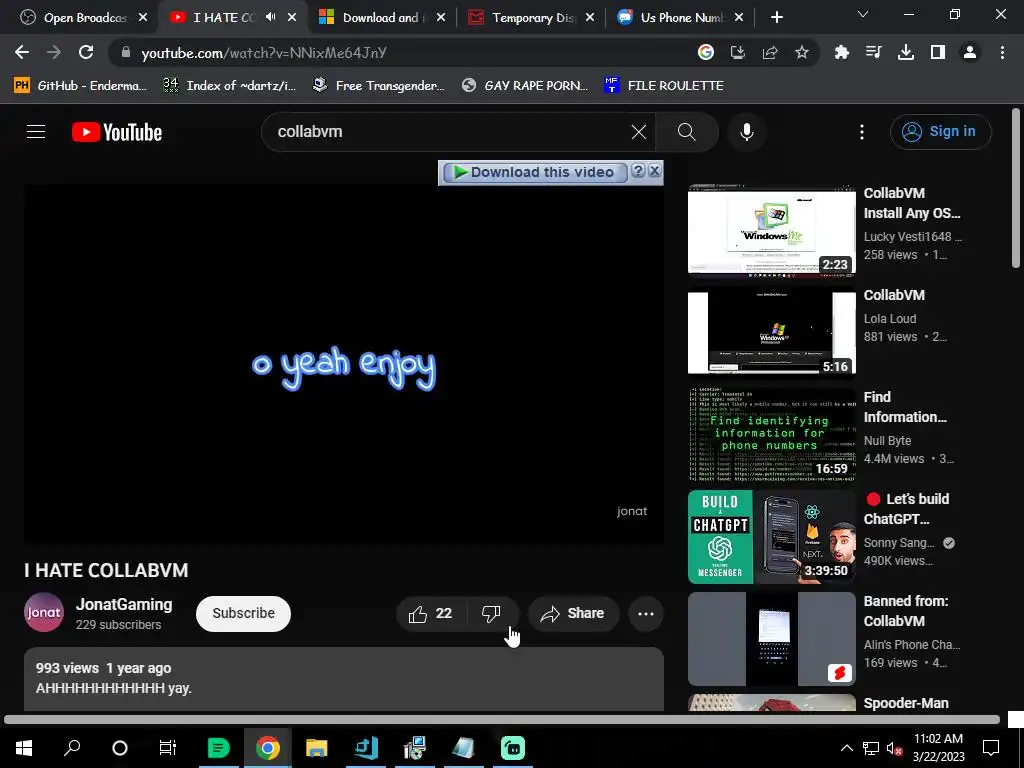
Task: Click the Google icon in address bar
Action: (705, 52)
